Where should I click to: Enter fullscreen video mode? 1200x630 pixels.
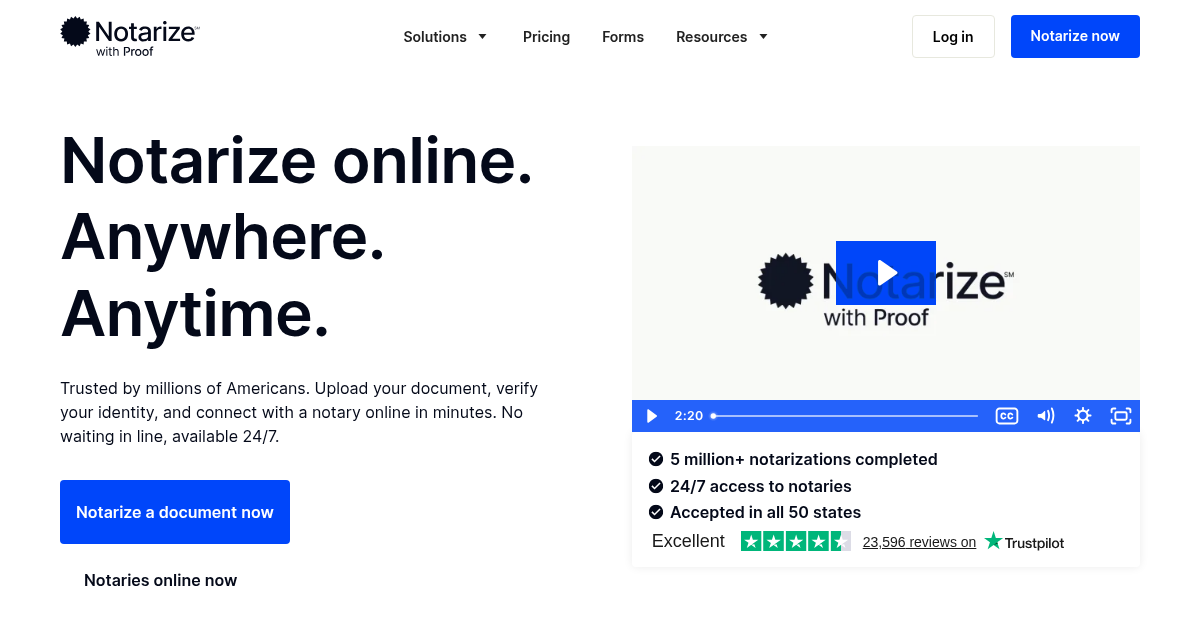point(1121,416)
